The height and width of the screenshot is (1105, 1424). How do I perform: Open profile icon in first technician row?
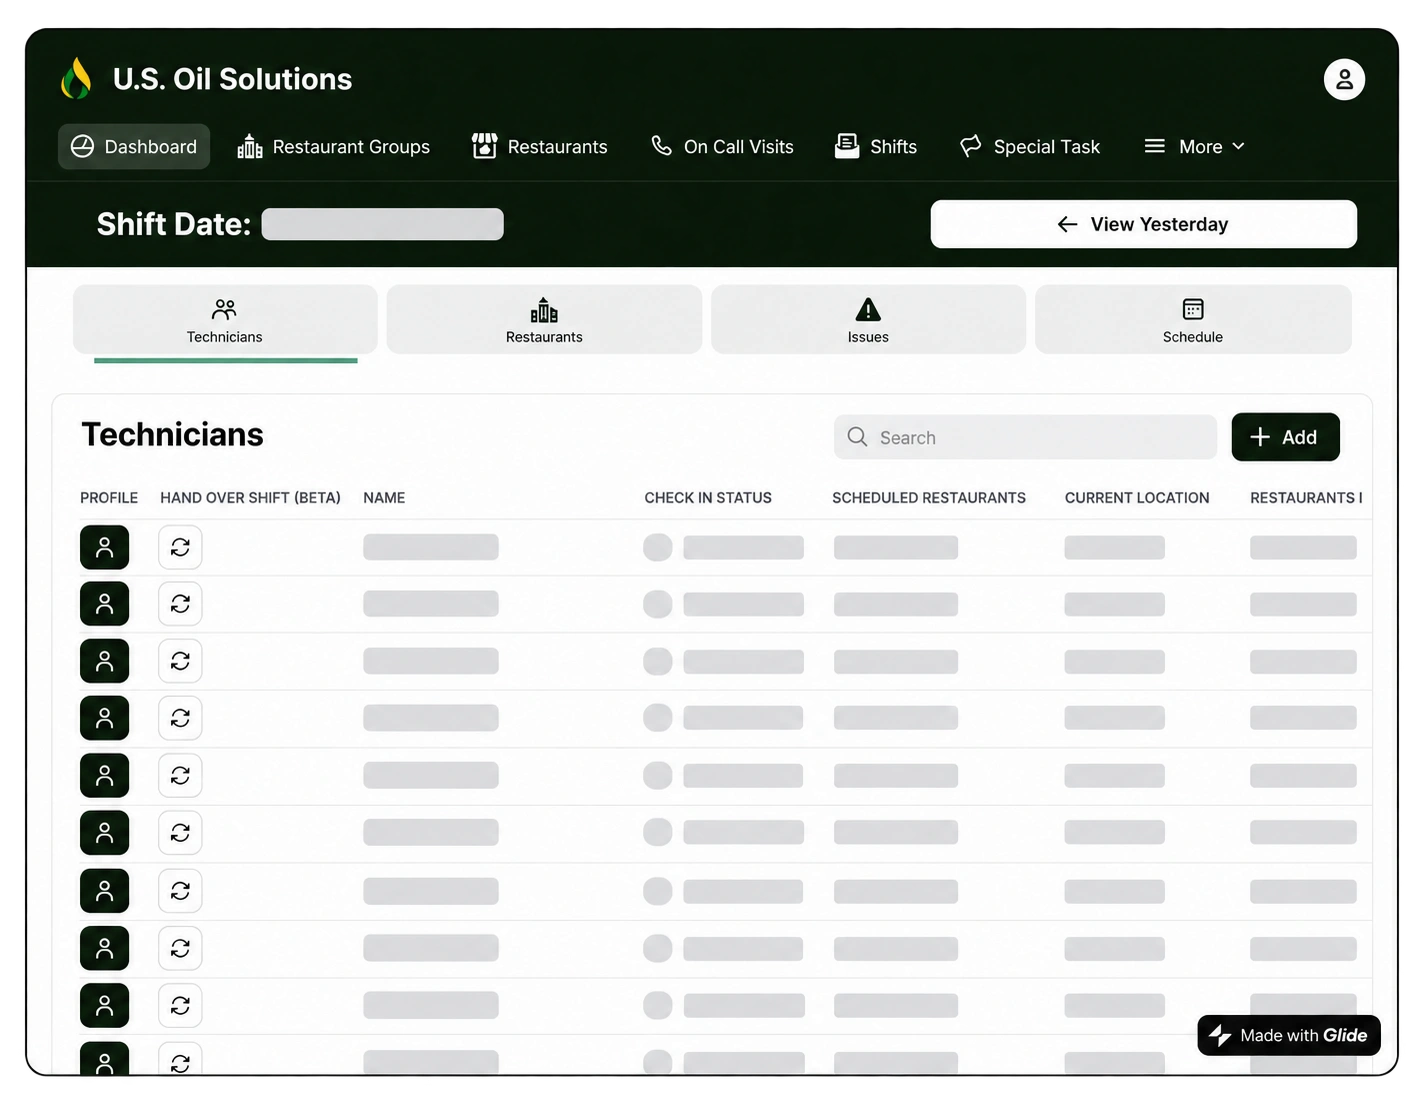pyautogui.click(x=105, y=547)
